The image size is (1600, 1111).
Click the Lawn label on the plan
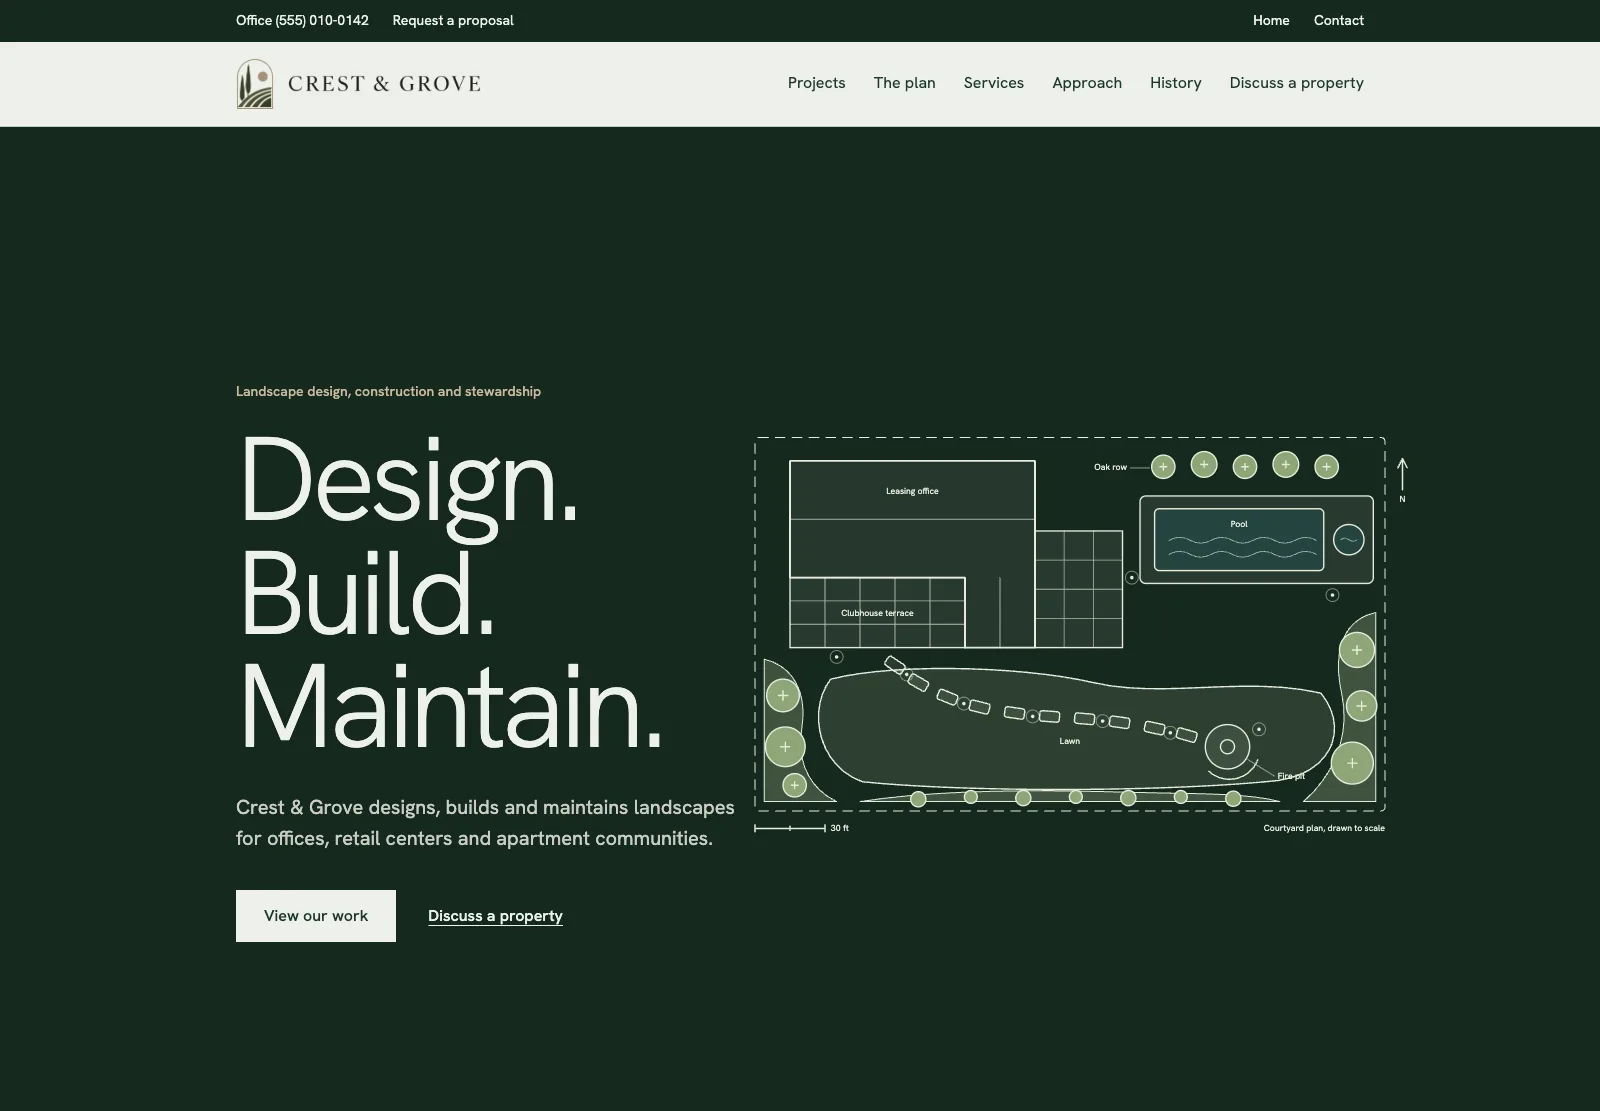click(x=1070, y=741)
